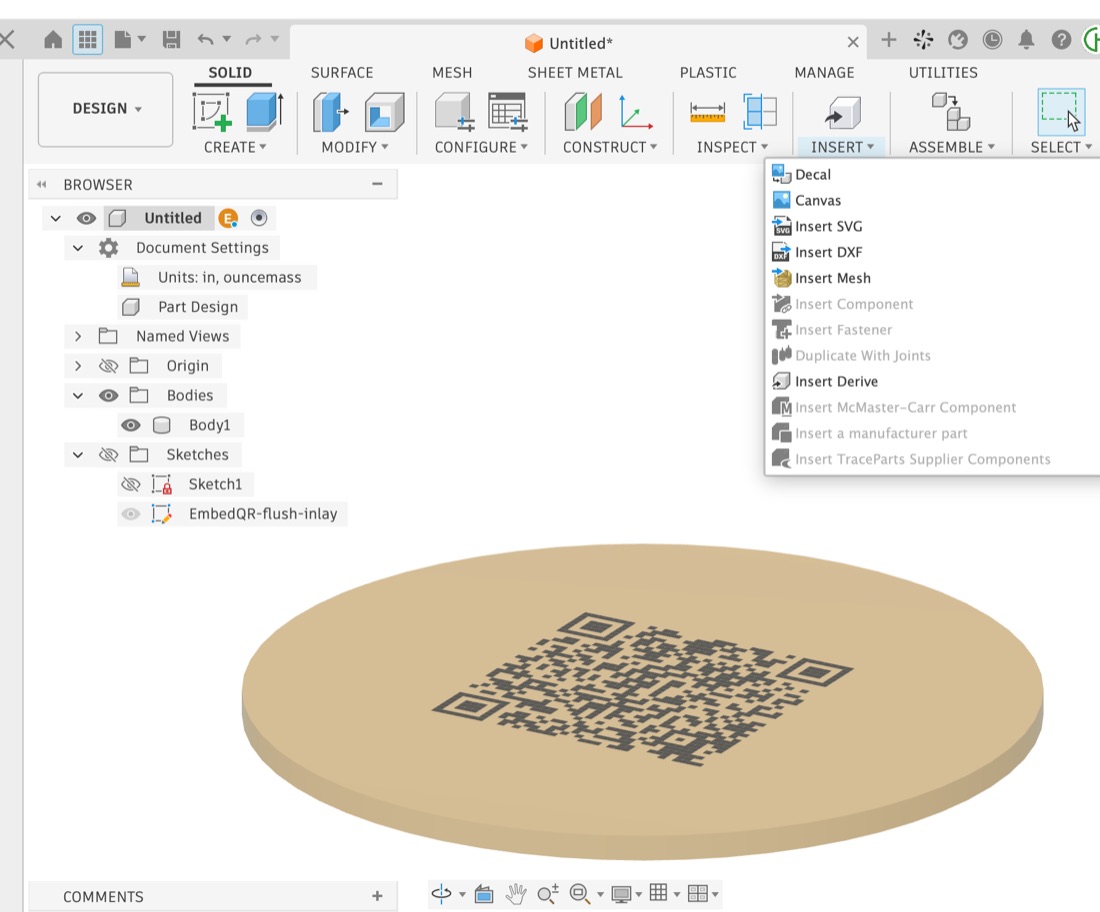Hide Body1 with its eye icon
Viewport: 1100px width, 912px height.
pos(130,425)
